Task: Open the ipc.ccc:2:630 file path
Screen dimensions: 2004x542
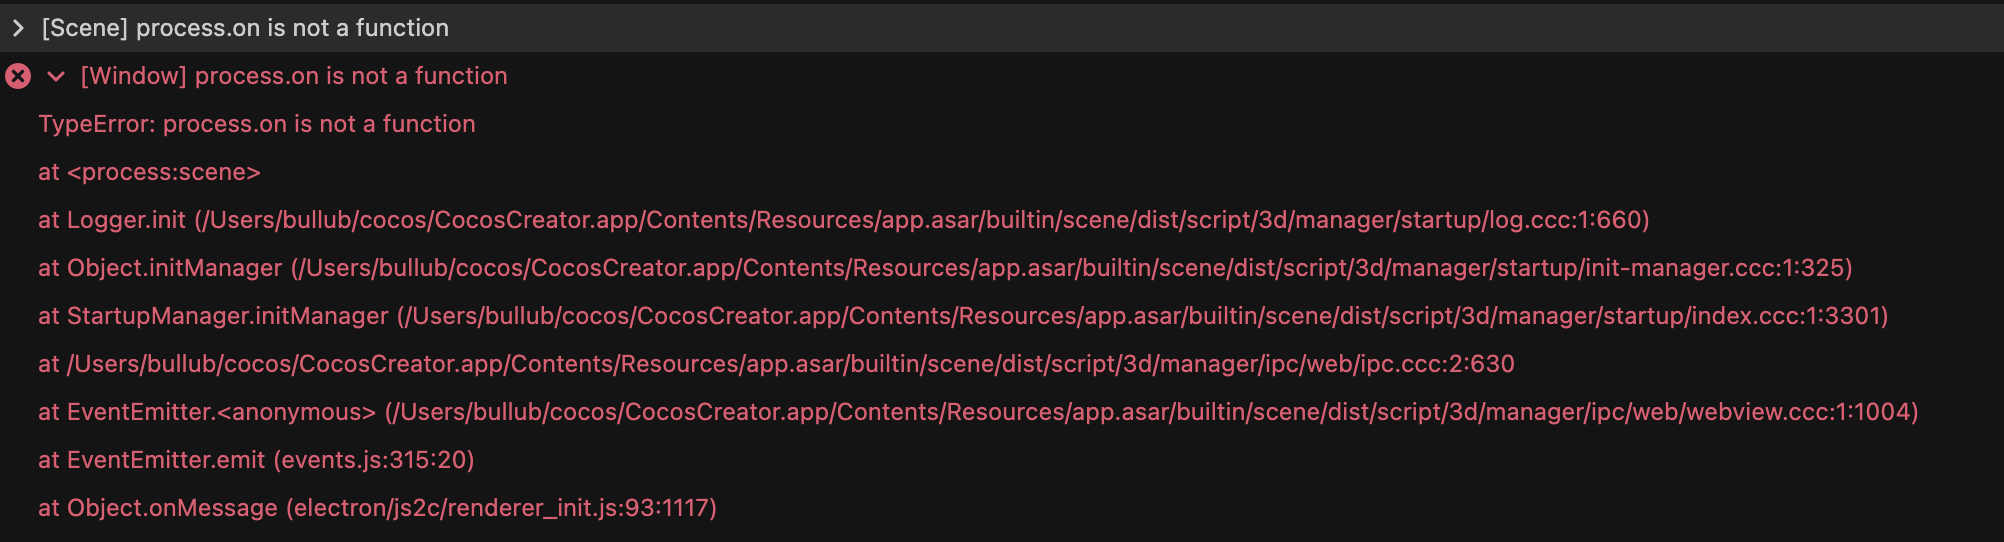Action: (x=790, y=364)
